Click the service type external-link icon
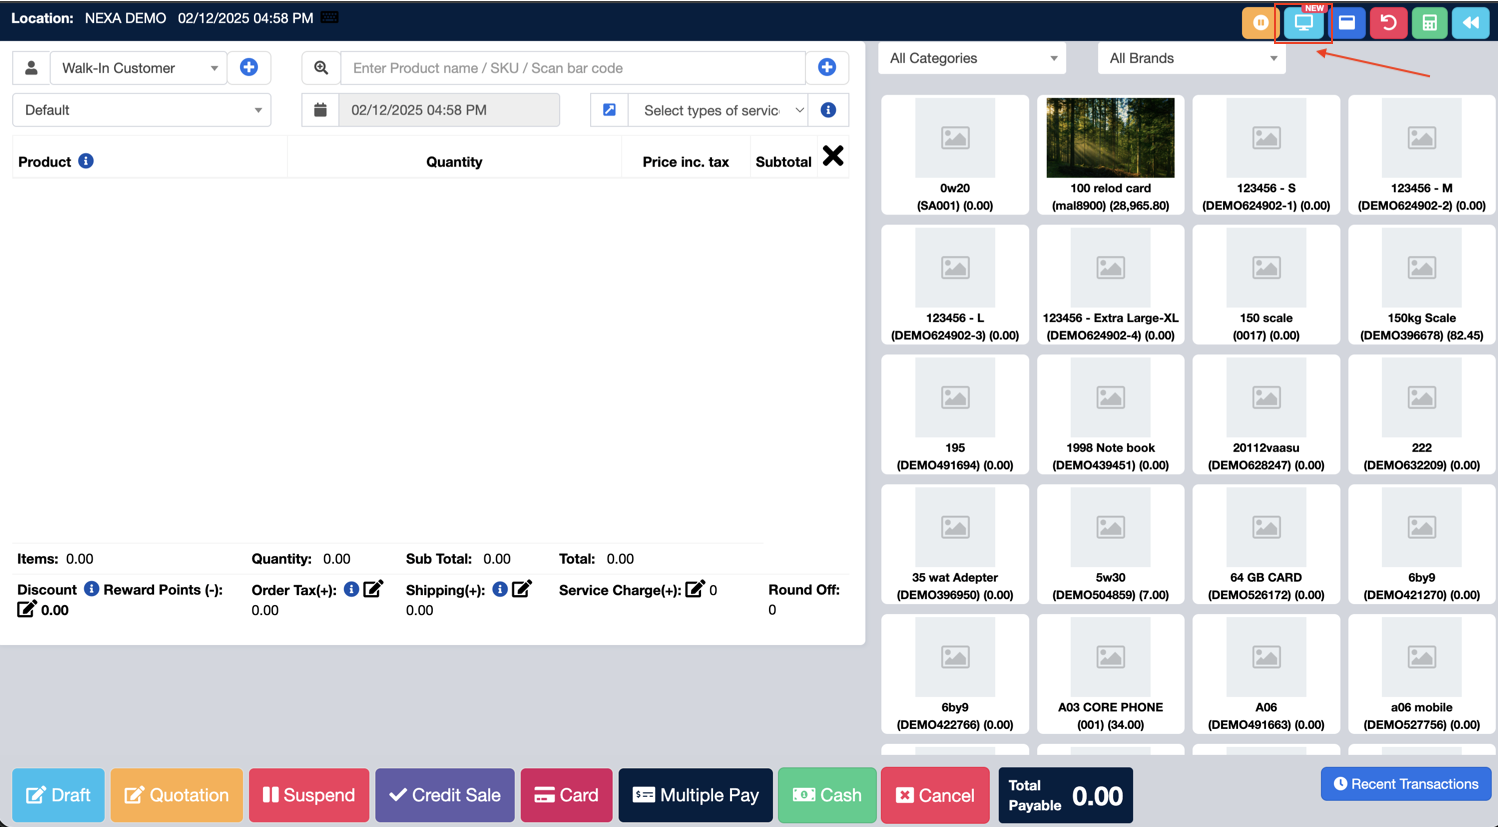Viewport: 1499px width, 827px height. (x=609, y=110)
